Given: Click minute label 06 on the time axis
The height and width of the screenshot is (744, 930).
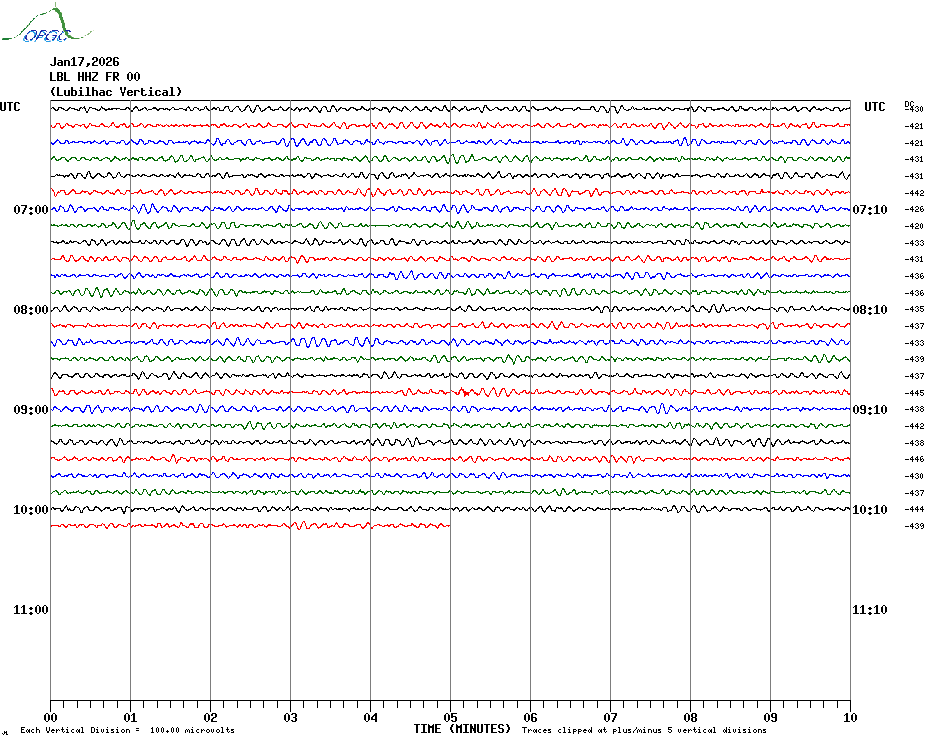Looking at the screenshot, I should pyautogui.click(x=531, y=718).
